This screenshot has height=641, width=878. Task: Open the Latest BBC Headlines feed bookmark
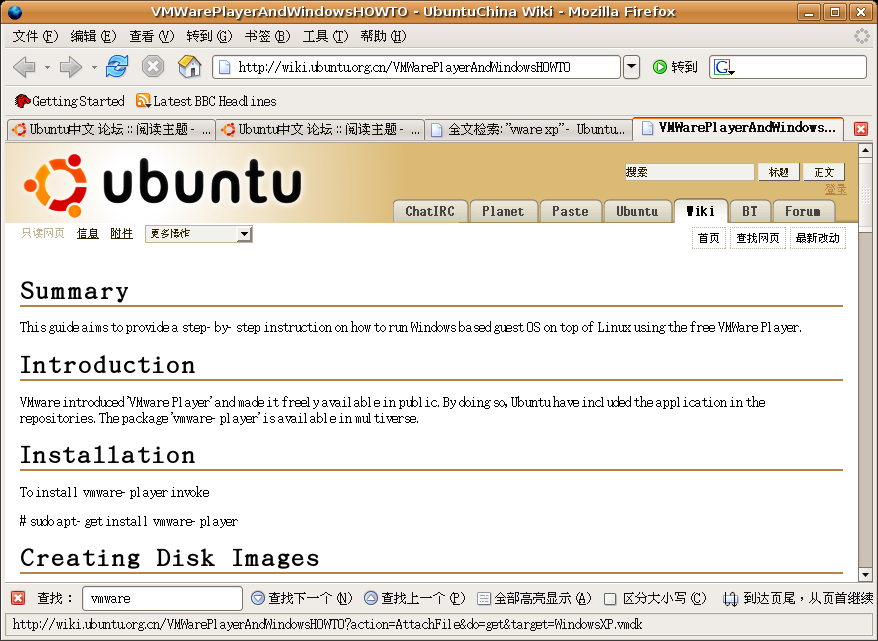click(x=206, y=101)
